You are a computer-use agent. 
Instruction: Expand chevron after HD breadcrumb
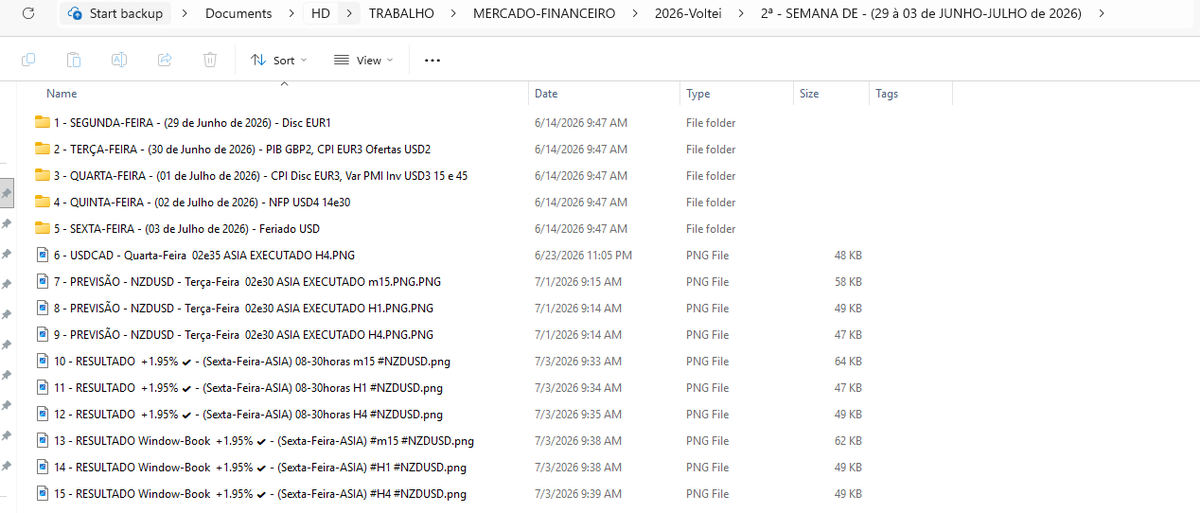click(348, 14)
